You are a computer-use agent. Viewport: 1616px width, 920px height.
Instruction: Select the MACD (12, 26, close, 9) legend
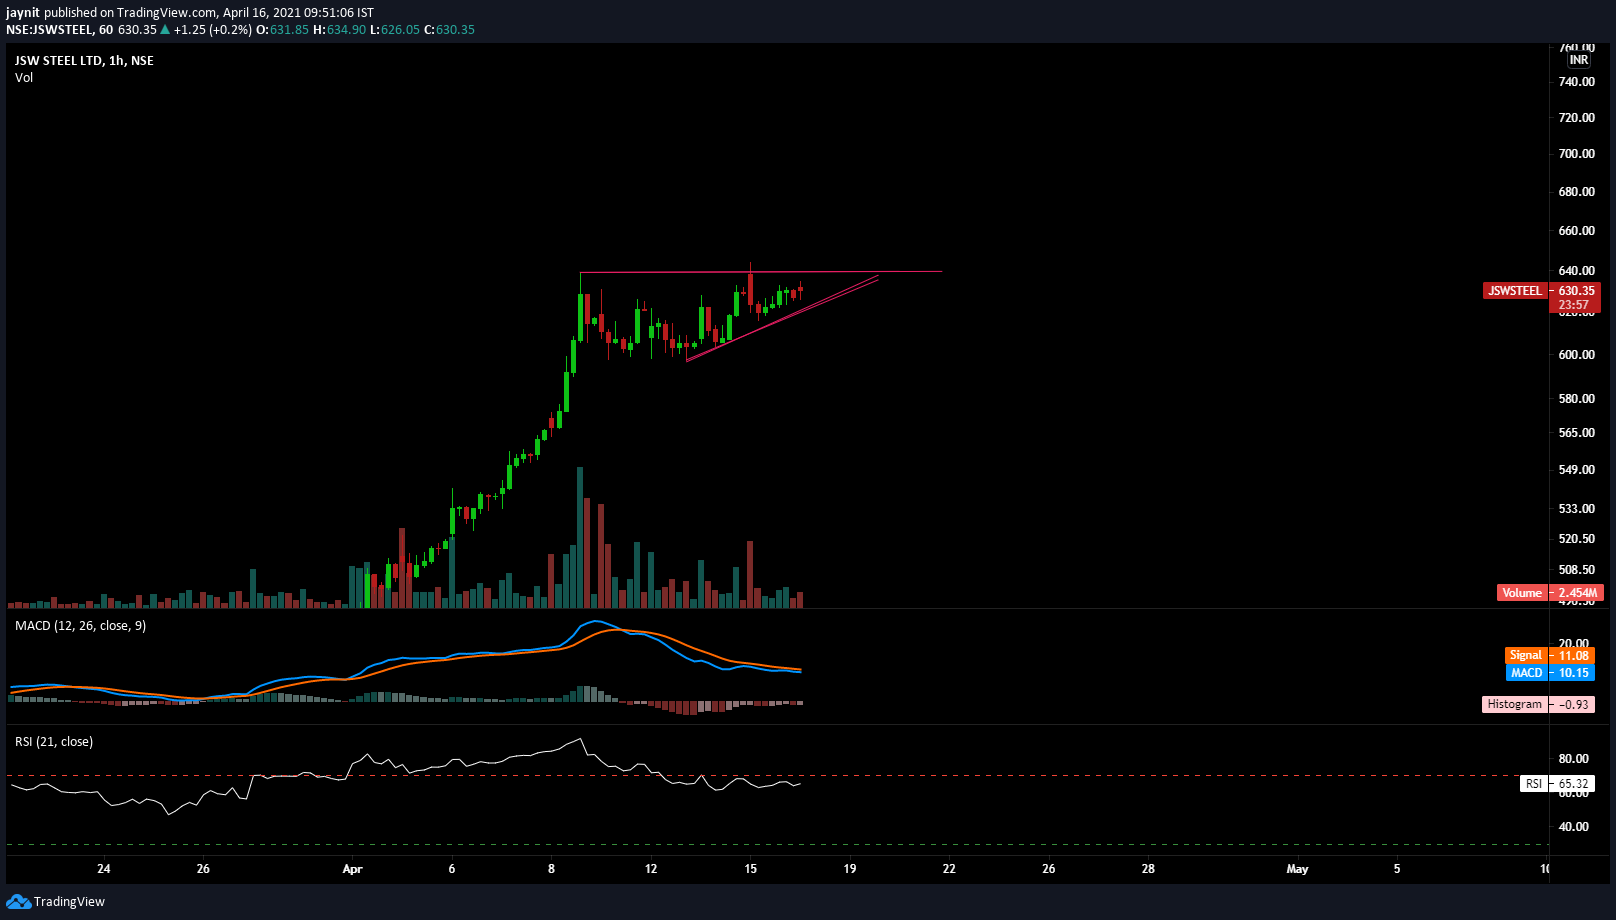pos(80,626)
